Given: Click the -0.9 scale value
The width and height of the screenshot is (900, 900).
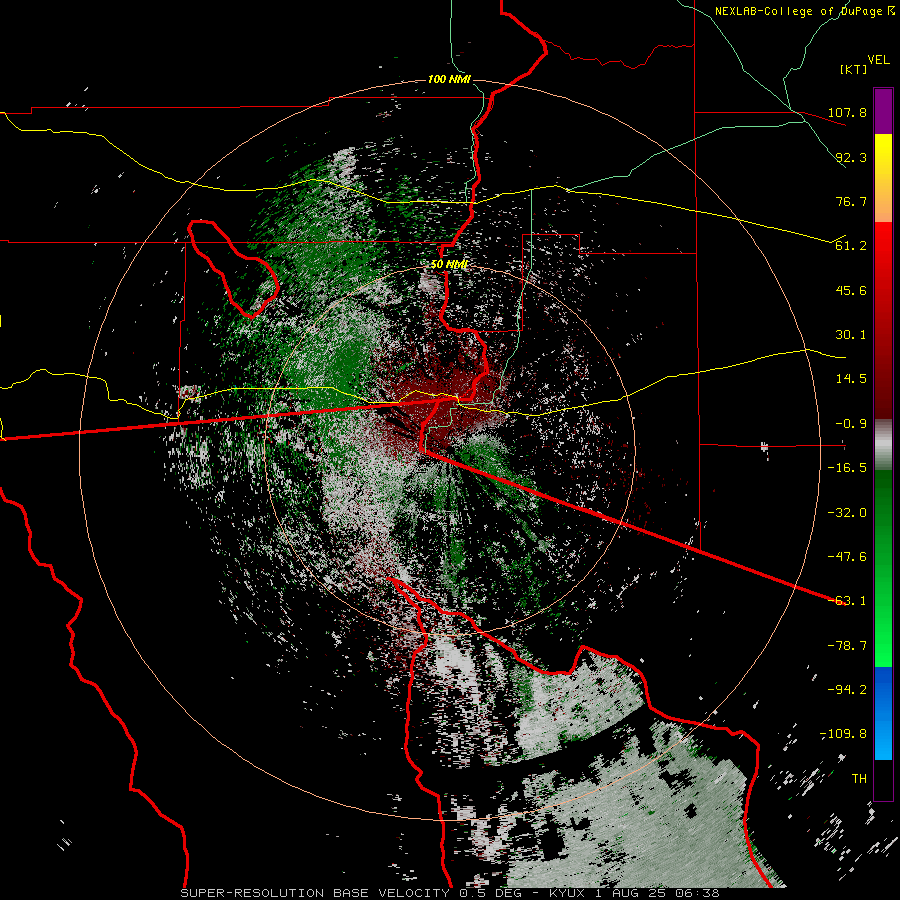Looking at the screenshot, I should 847,424.
